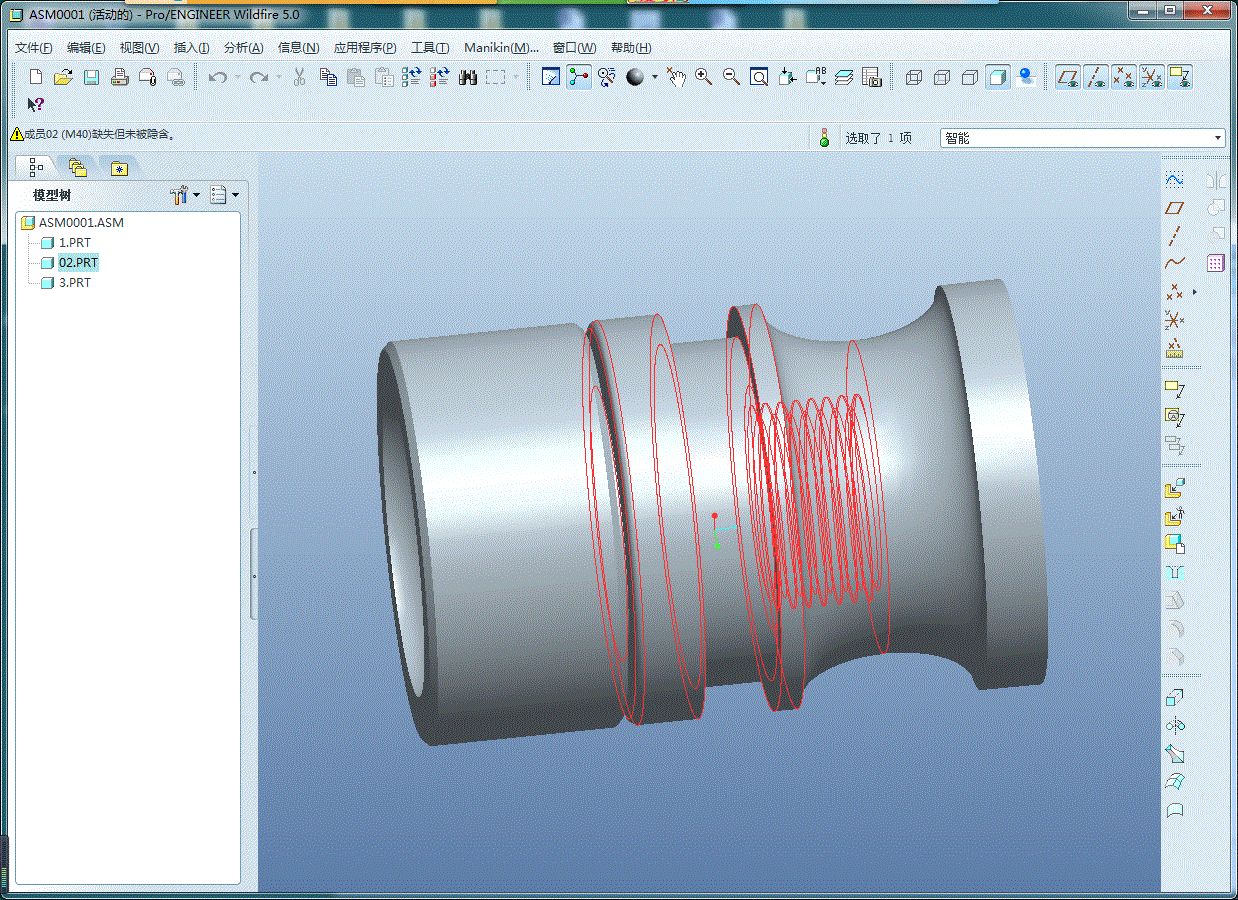Click the regenerate model icon

[x=412, y=77]
